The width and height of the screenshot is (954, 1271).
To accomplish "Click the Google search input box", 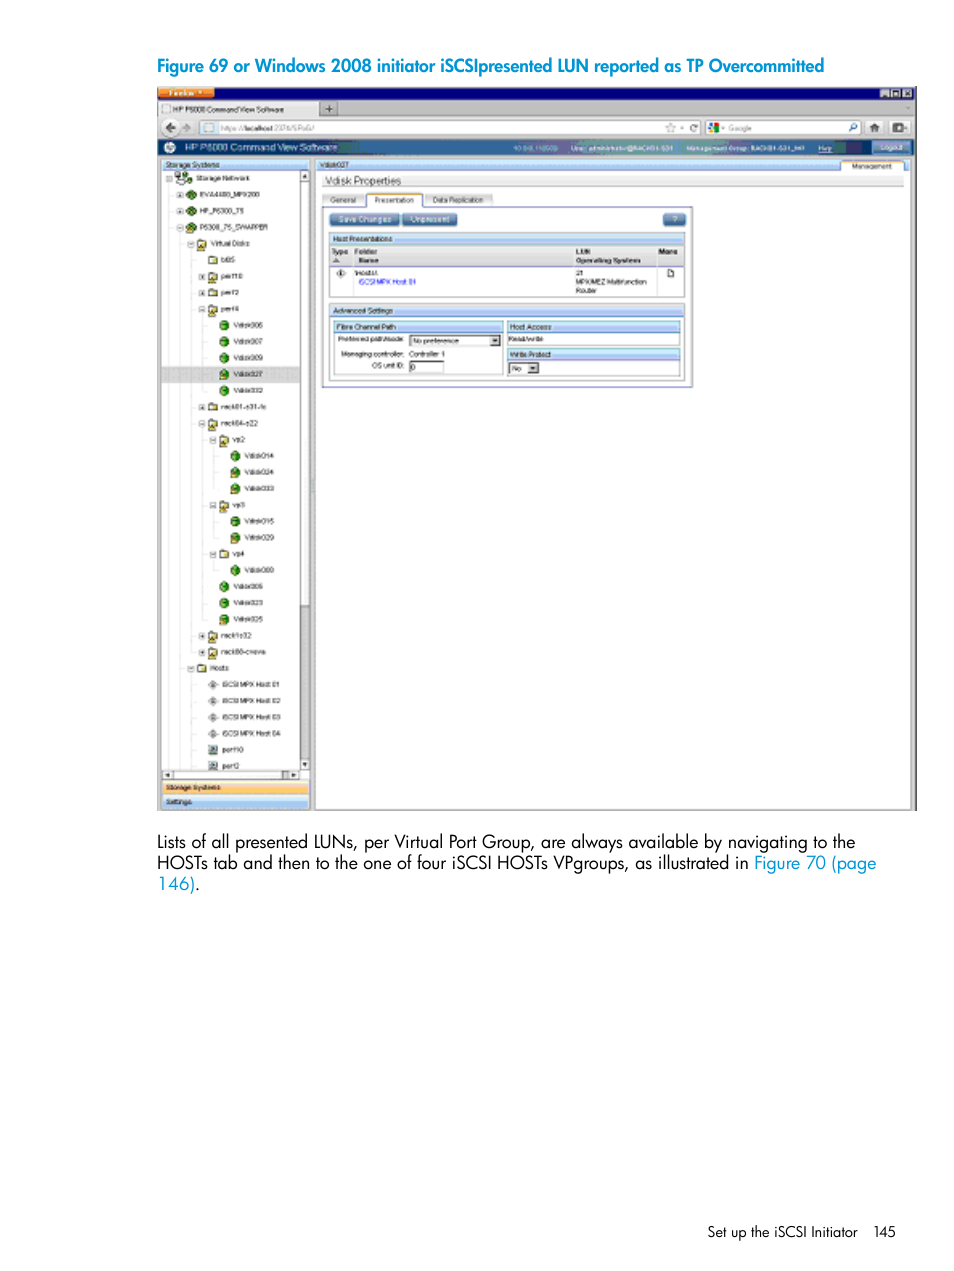I will 785,128.
